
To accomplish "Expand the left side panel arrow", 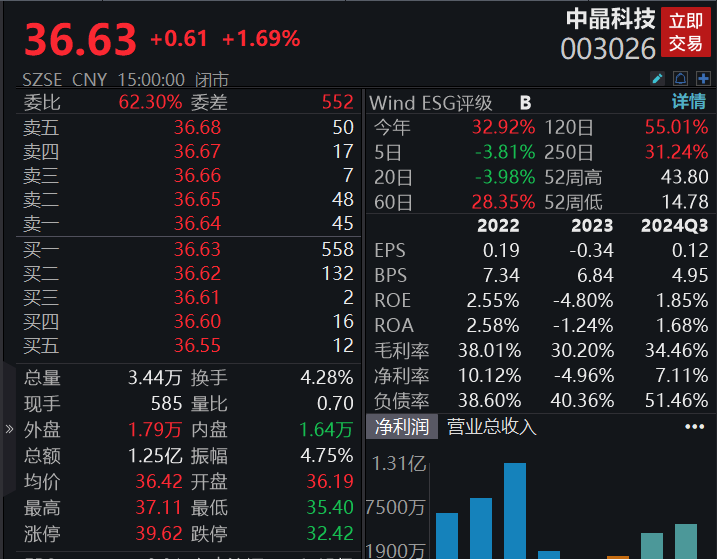I will [x=9, y=430].
